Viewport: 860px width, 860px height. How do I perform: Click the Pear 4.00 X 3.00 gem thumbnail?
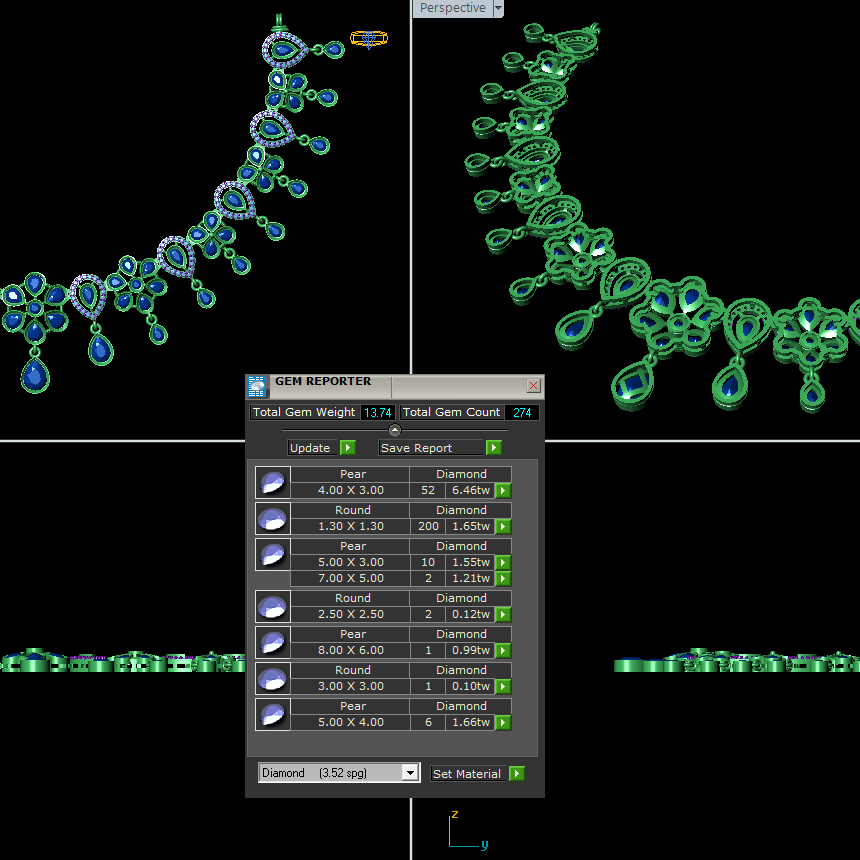(x=272, y=483)
